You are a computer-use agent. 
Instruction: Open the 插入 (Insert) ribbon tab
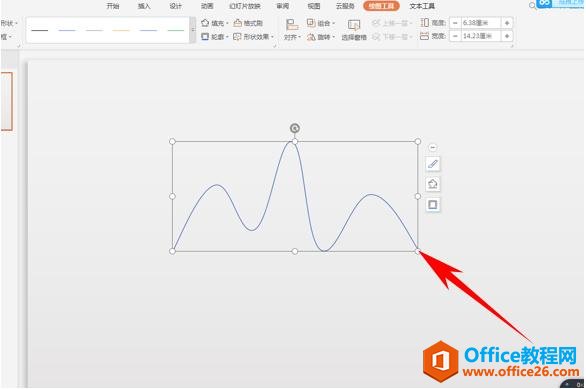[144, 6]
